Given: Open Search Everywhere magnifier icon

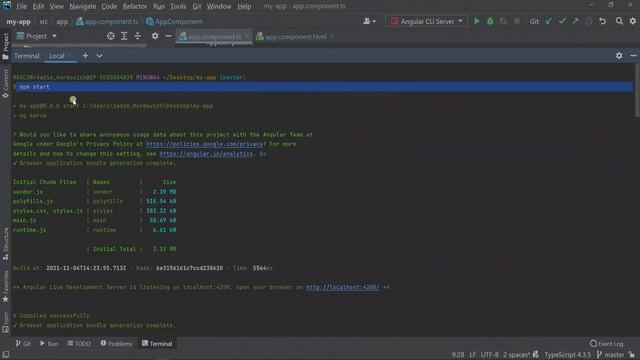Looking at the screenshot, I should point(619,21).
